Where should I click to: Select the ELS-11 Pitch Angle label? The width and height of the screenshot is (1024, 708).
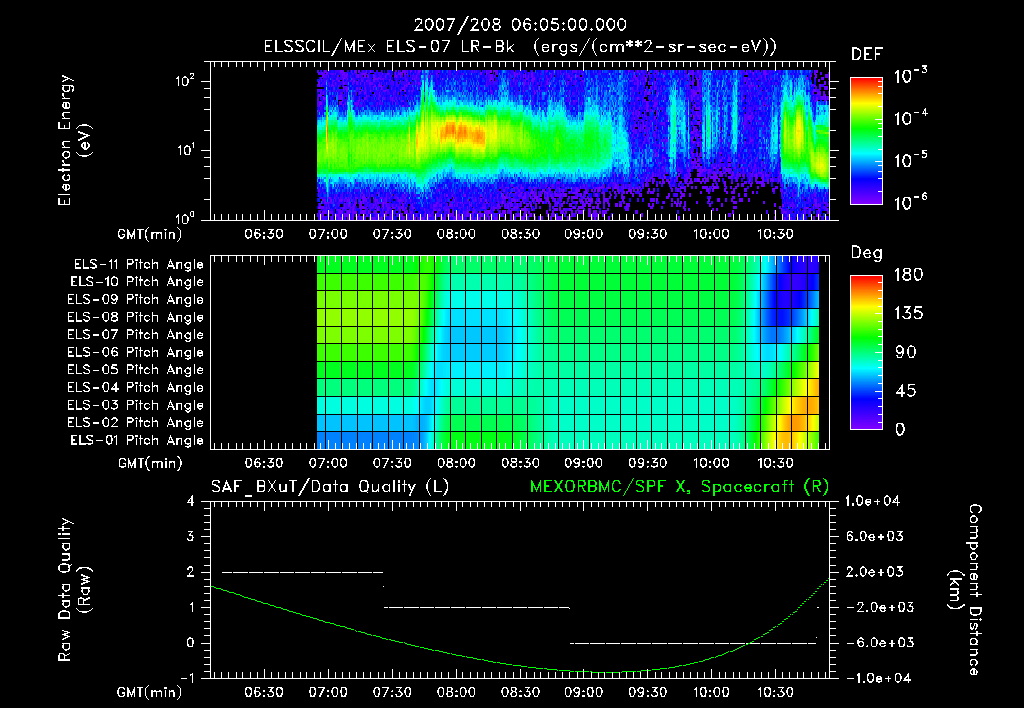pyautogui.click(x=138, y=265)
